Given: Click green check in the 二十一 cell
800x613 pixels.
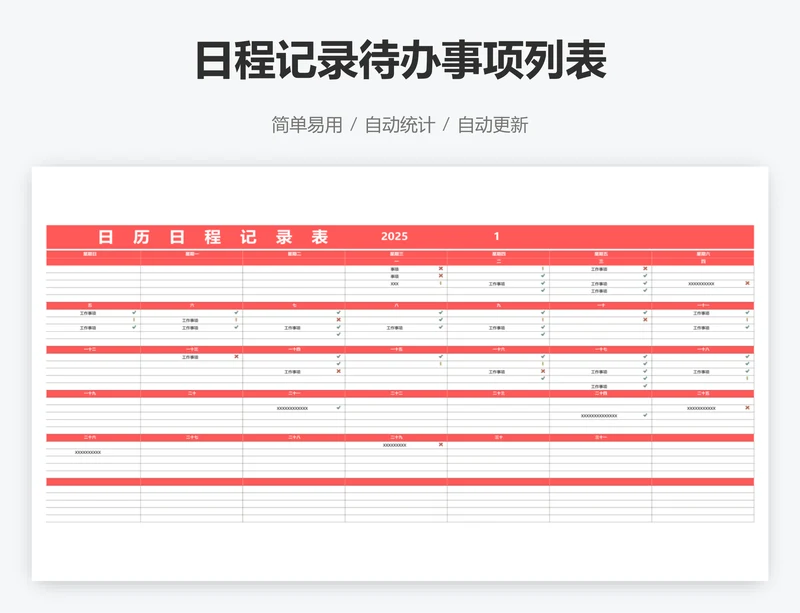Looking at the screenshot, I should pos(339,408).
